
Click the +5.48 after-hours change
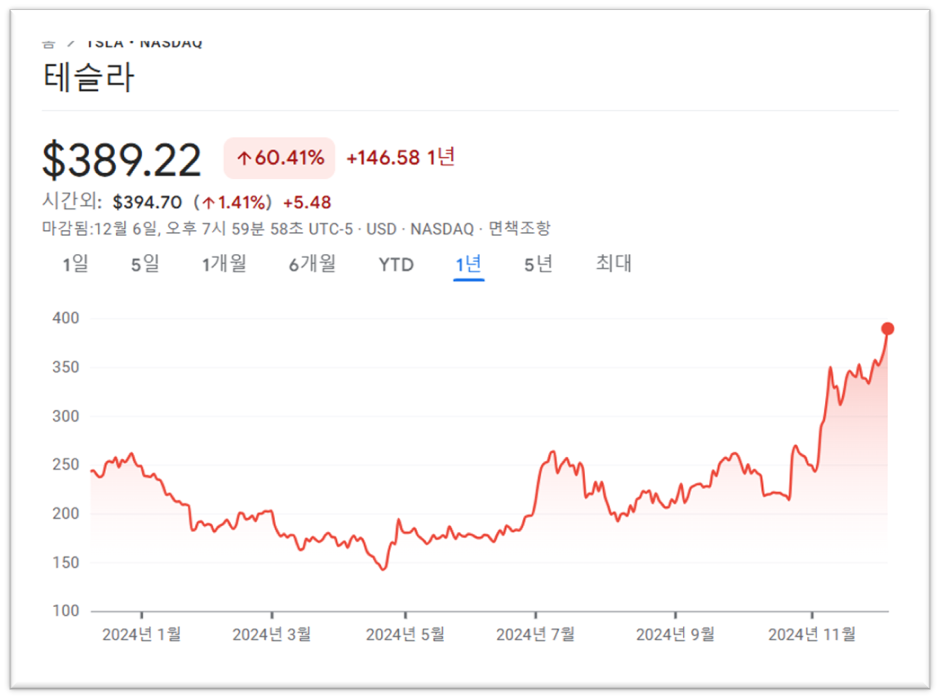(x=307, y=202)
